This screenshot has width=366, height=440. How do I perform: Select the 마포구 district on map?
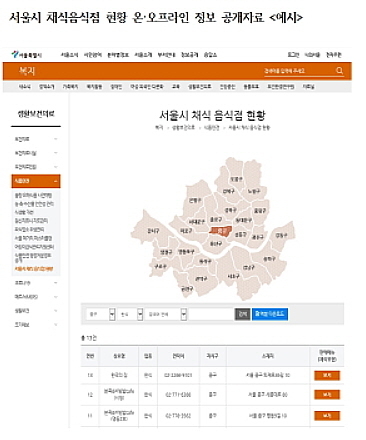click(x=186, y=231)
